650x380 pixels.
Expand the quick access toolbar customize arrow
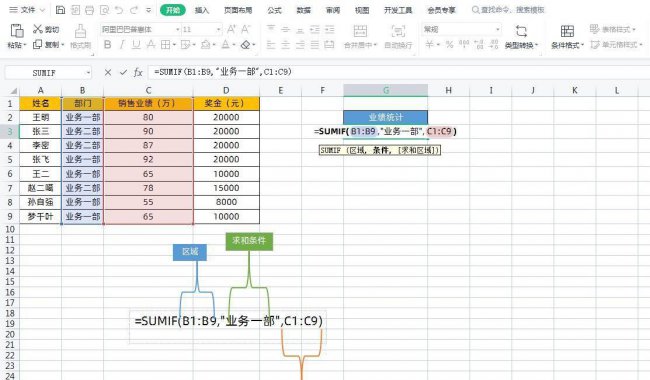coord(148,10)
